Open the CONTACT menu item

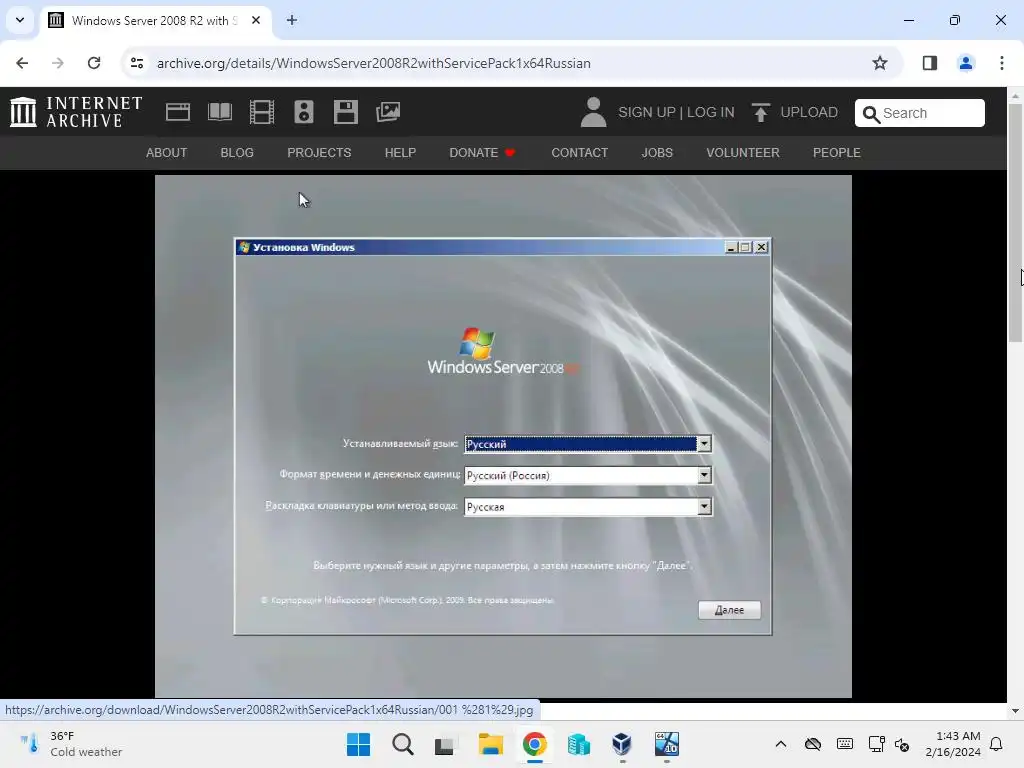click(x=579, y=153)
